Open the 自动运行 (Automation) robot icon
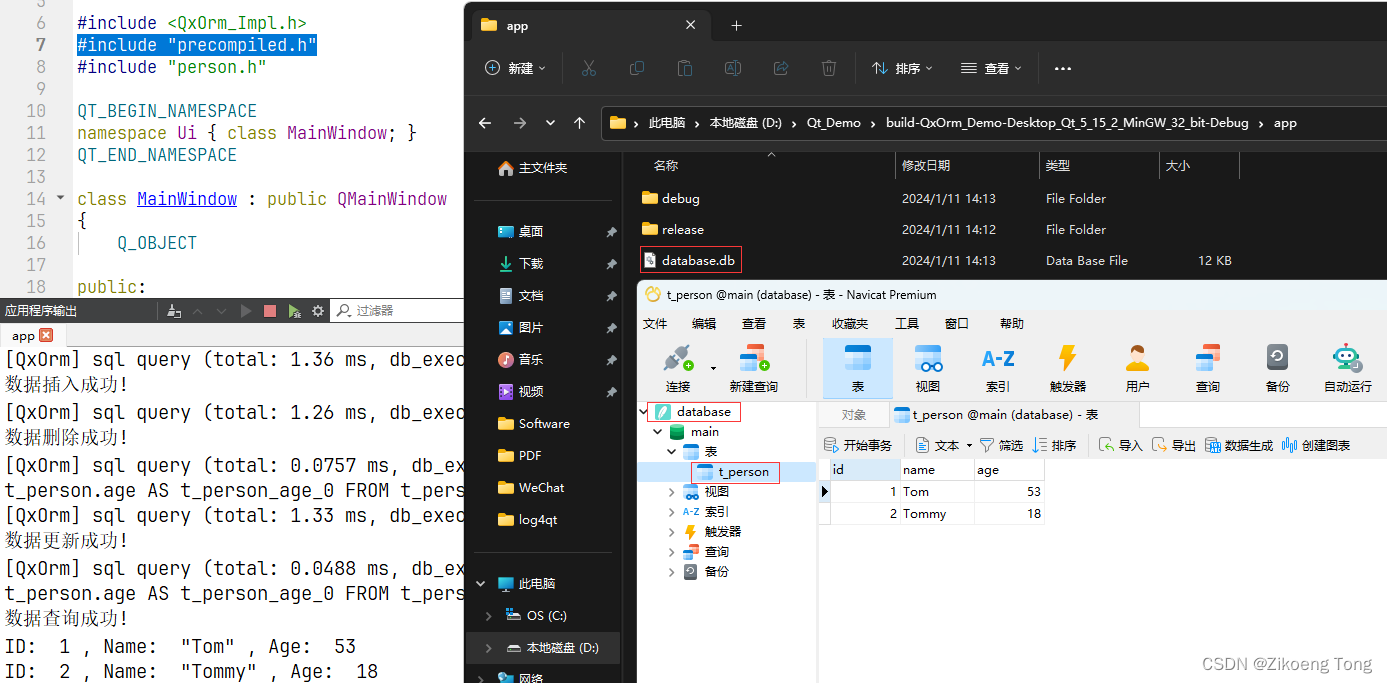The height and width of the screenshot is (683, 1387). [x=1347, y=365]
